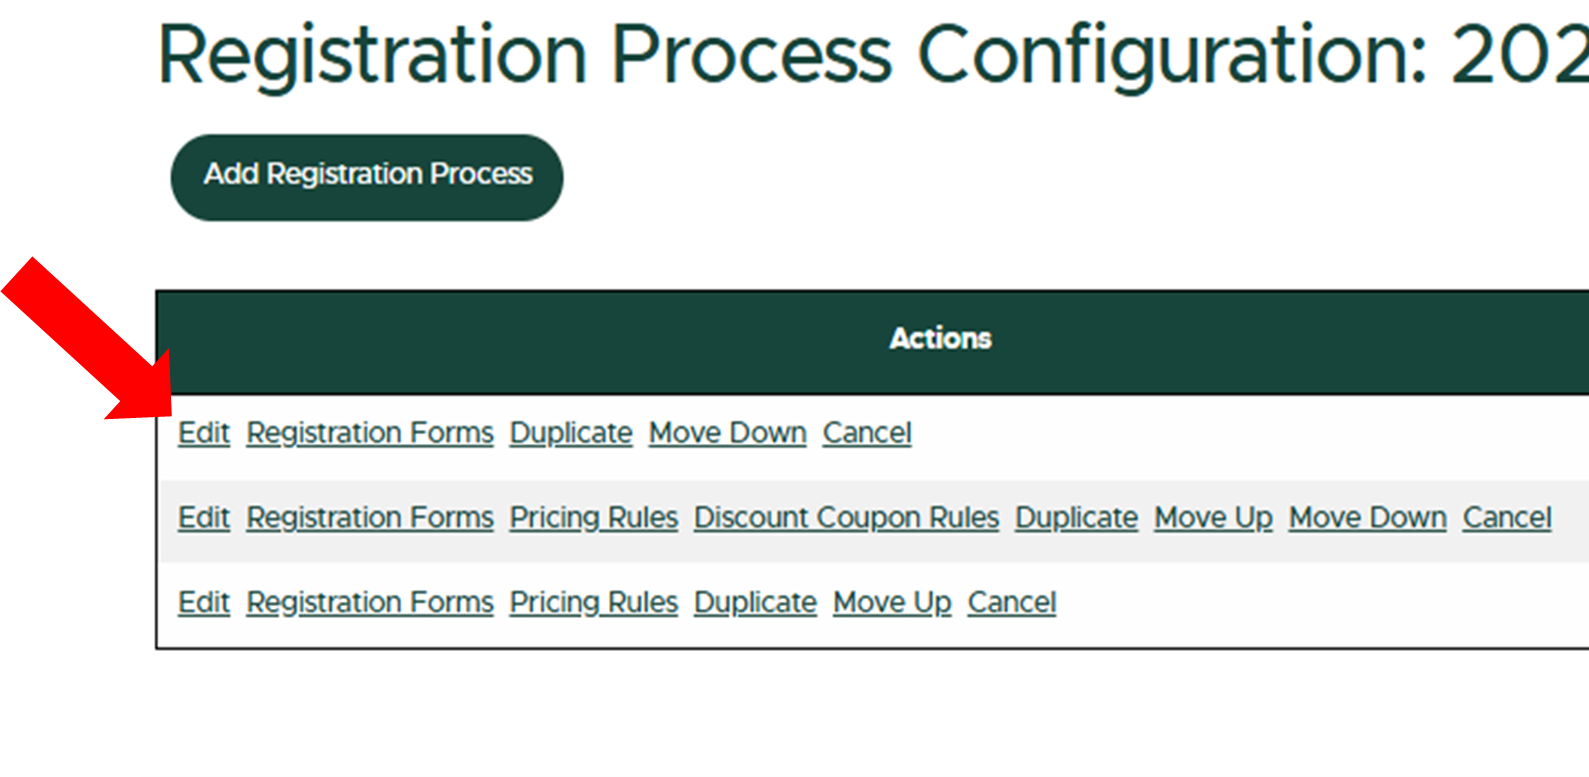Move the second registration process up

click(x=1212, y=517)
